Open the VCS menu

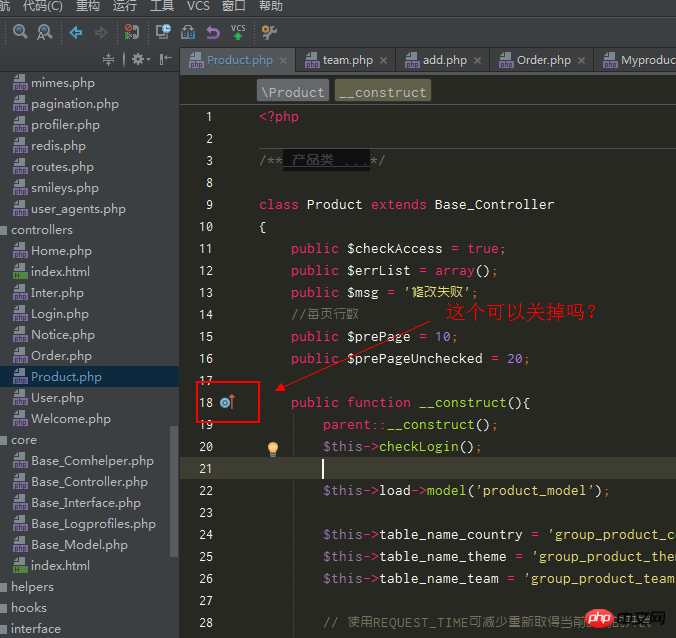click(198, 6)
